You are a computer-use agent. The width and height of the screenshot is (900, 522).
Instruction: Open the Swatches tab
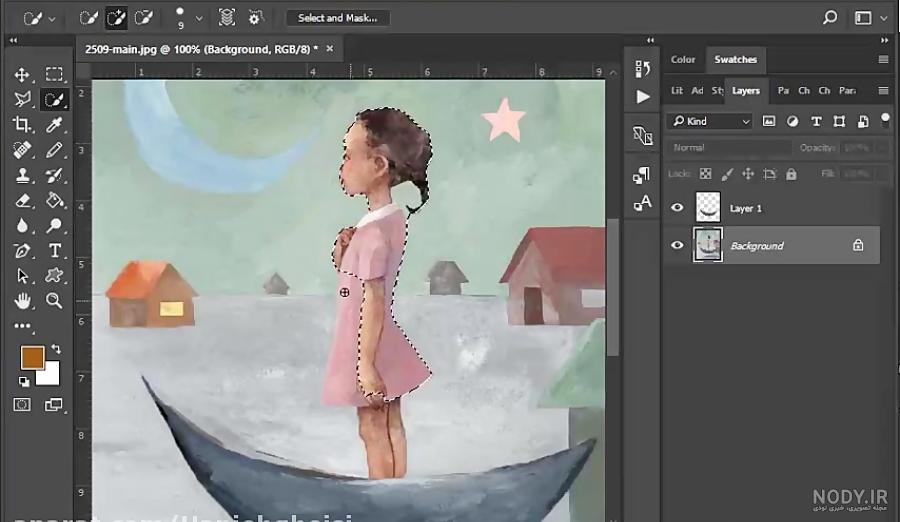tap(735, 60)
